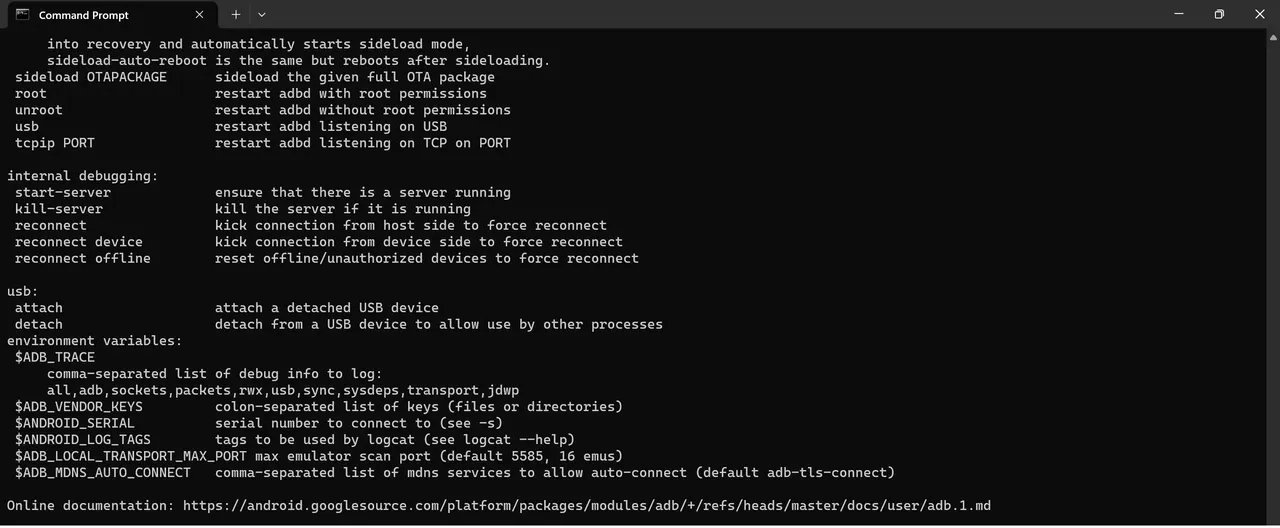Click the $ANDROID_SERIAL variable text
Screen dimensions: 1280x528
(75, 424)
